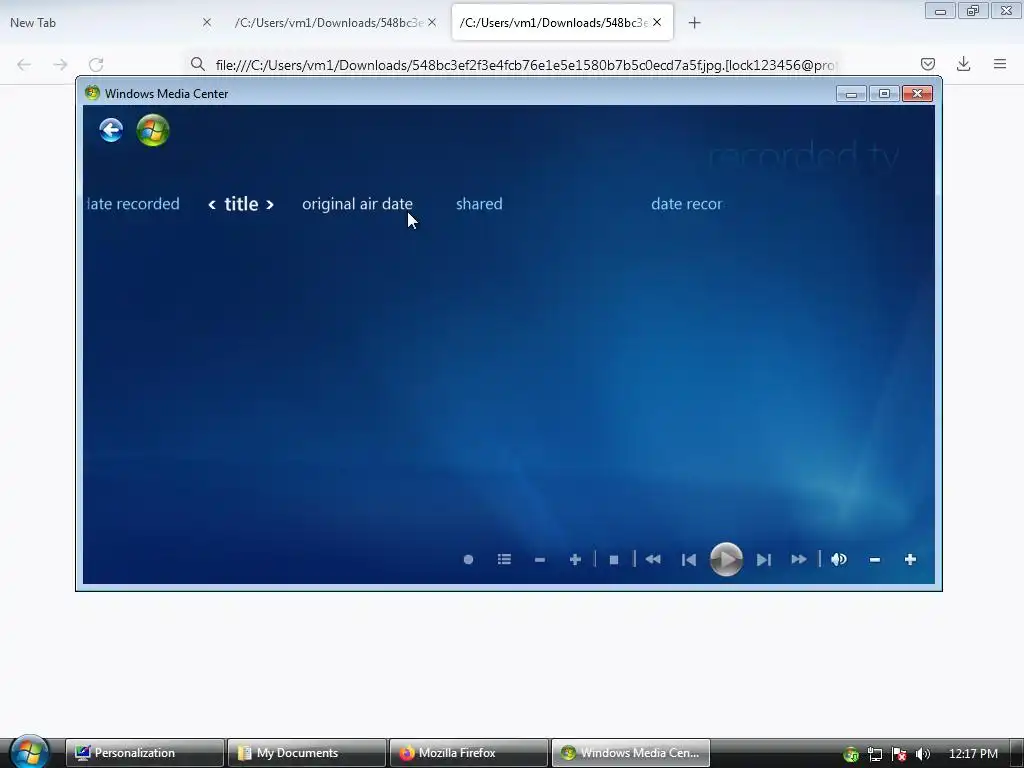Switch to second Downloads file tab
Screen dimensions: 1024x768
328,23
